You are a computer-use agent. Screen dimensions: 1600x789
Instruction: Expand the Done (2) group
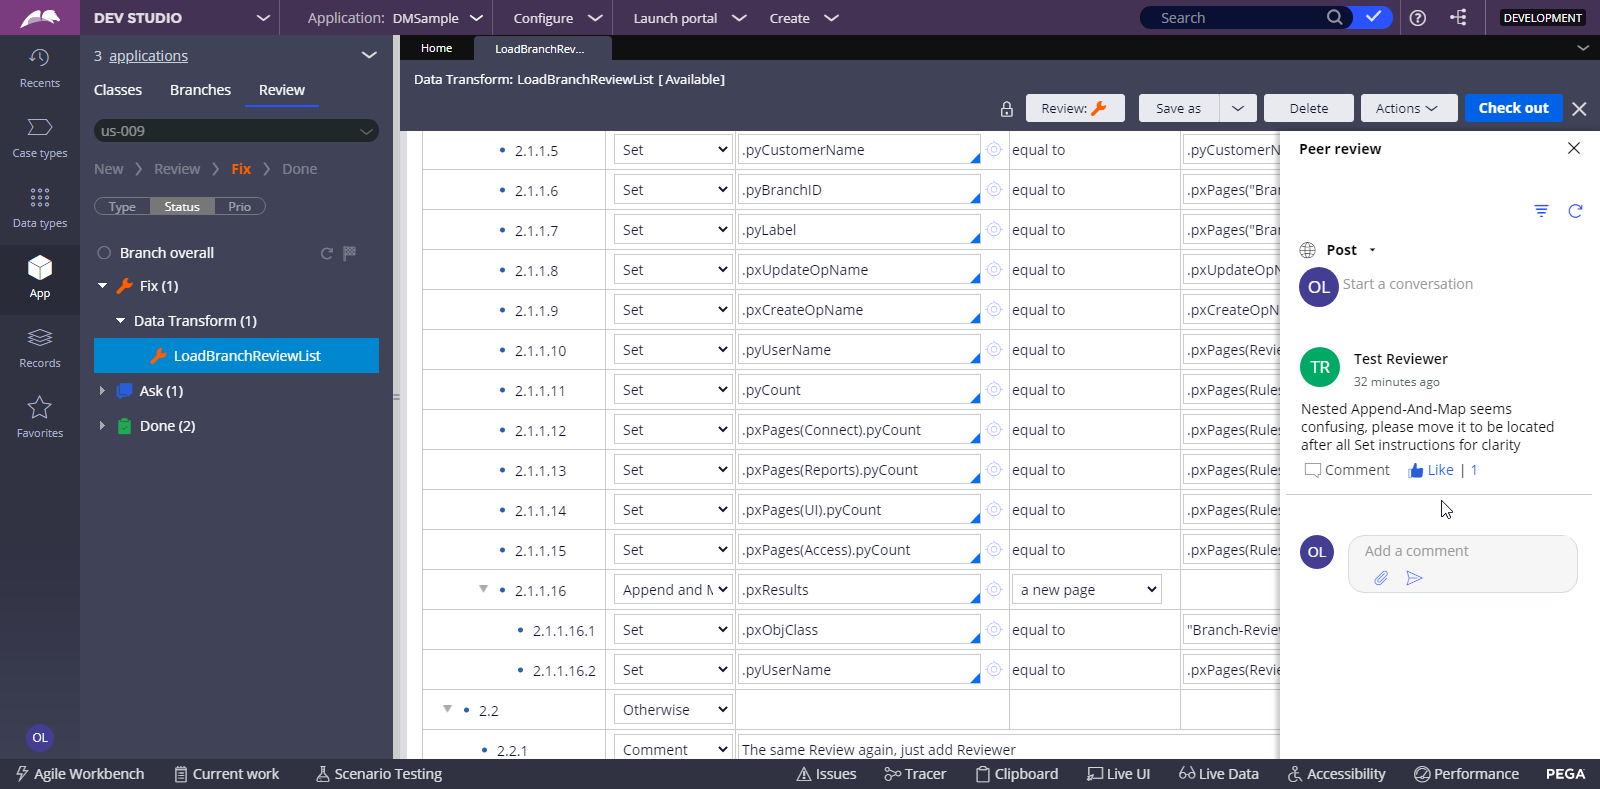click(x=102, y=426)
